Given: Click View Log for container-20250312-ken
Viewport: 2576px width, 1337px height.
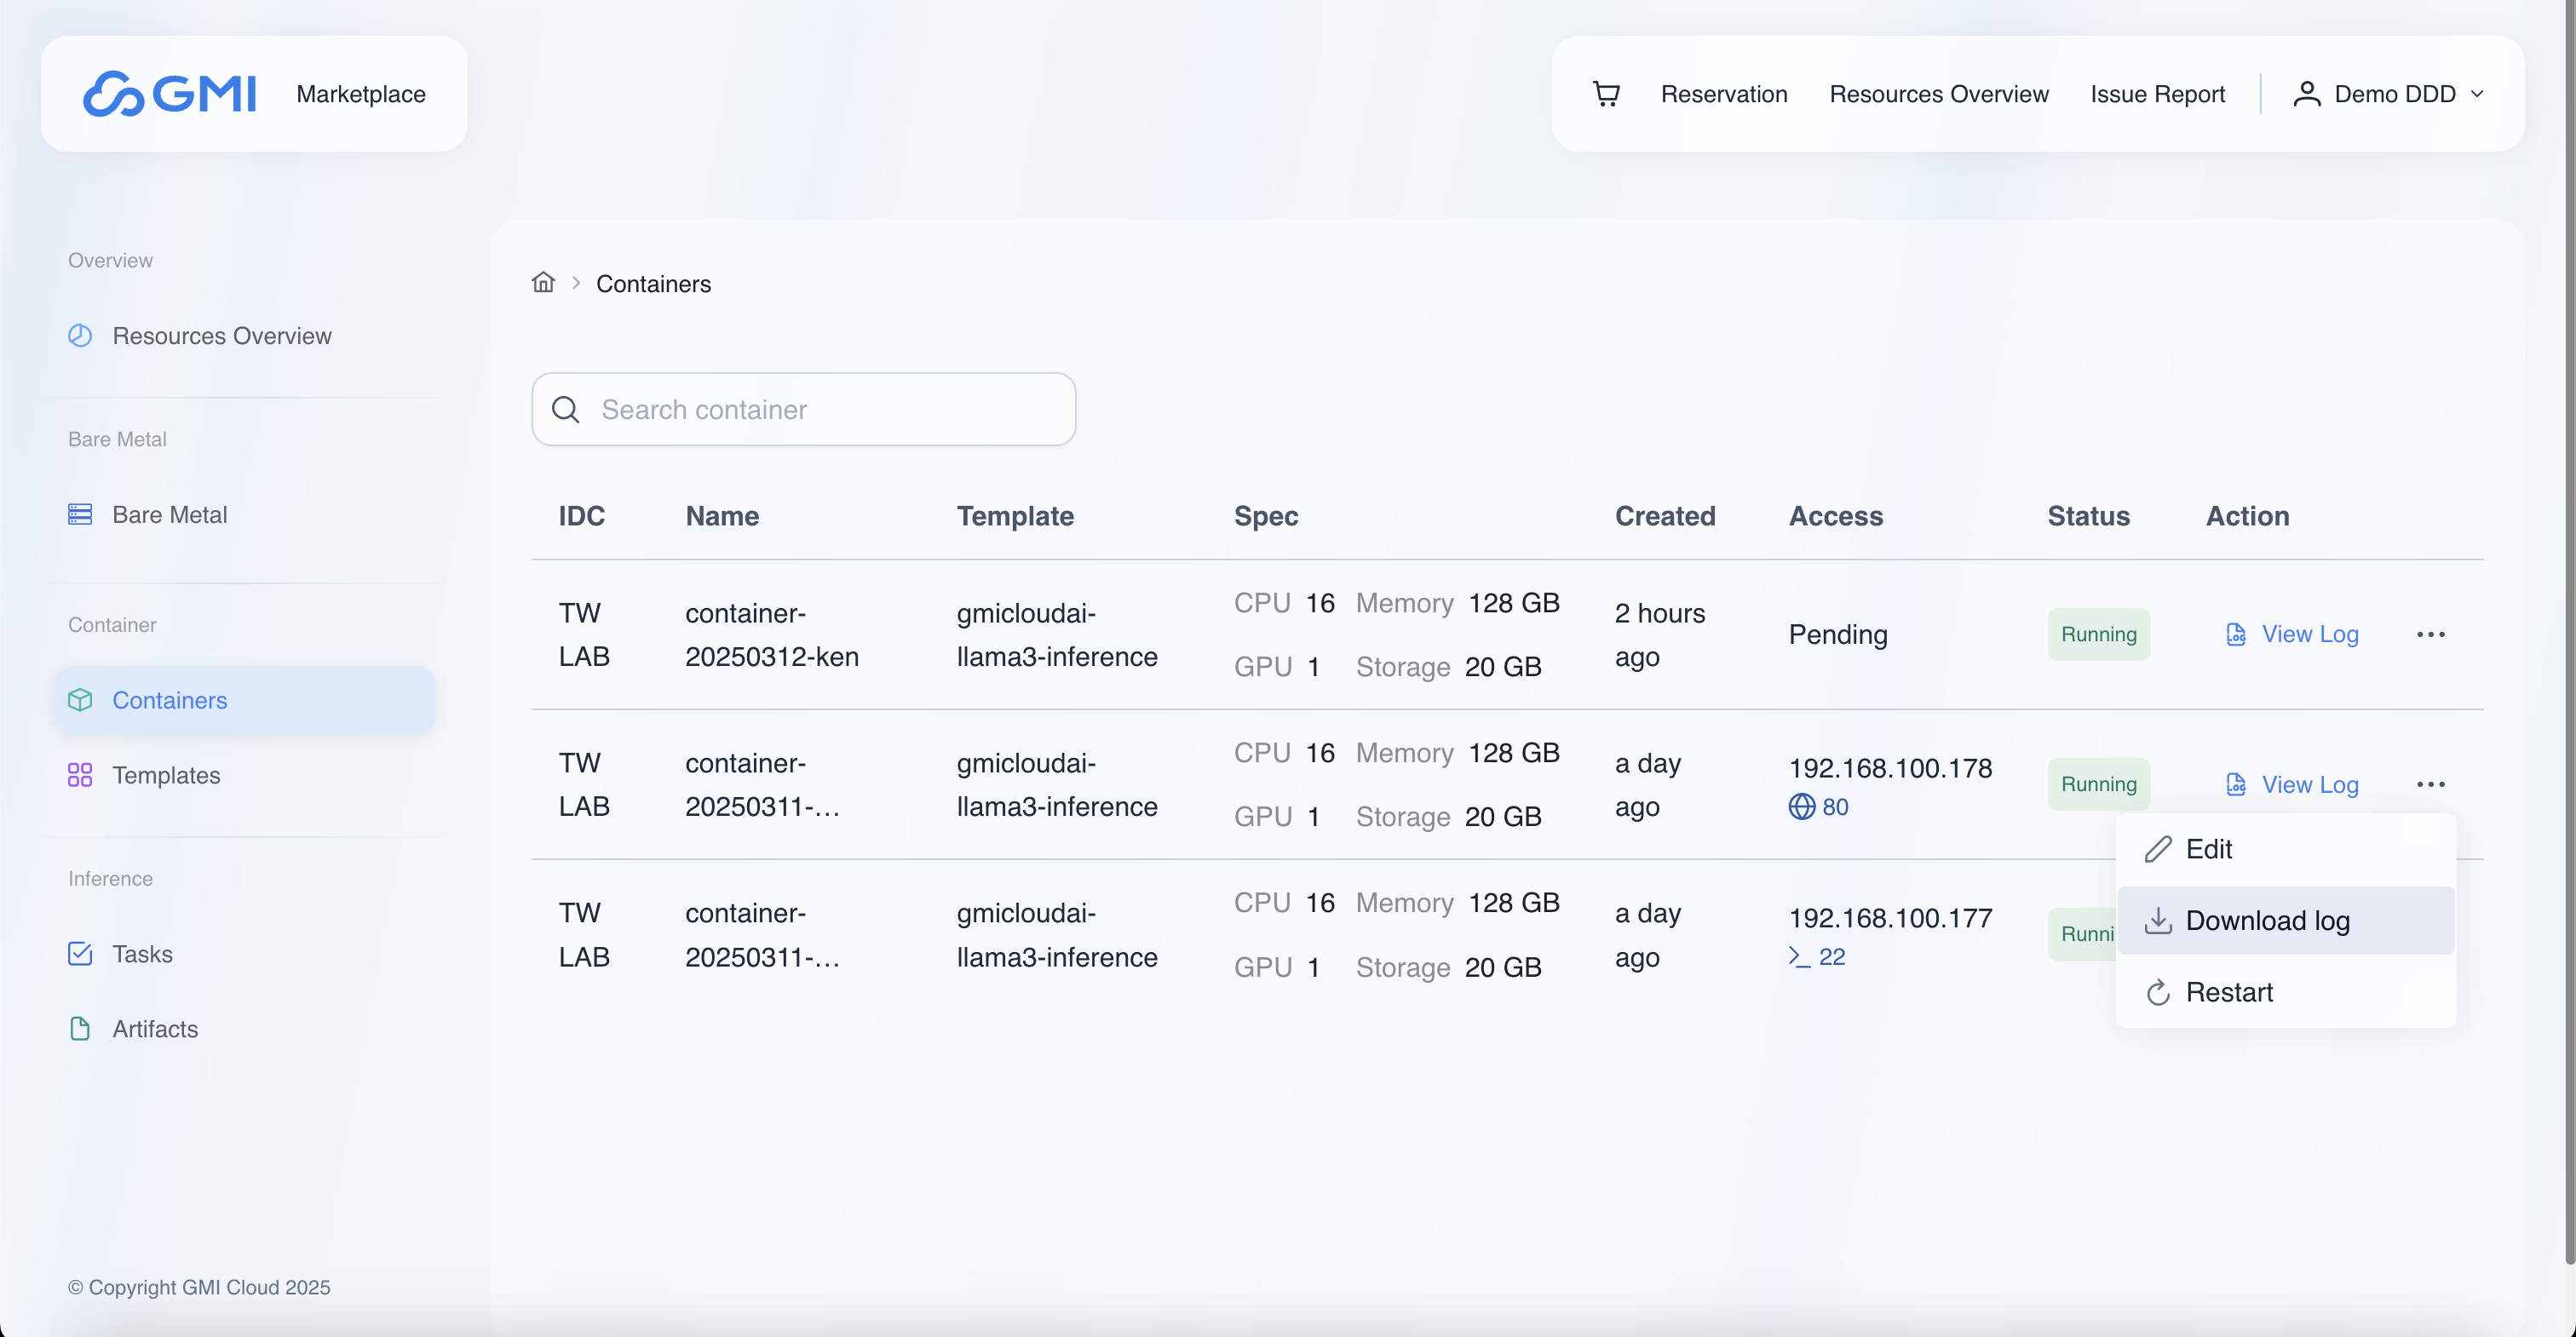Looking at the screenshot, I should pos(2310,634).
